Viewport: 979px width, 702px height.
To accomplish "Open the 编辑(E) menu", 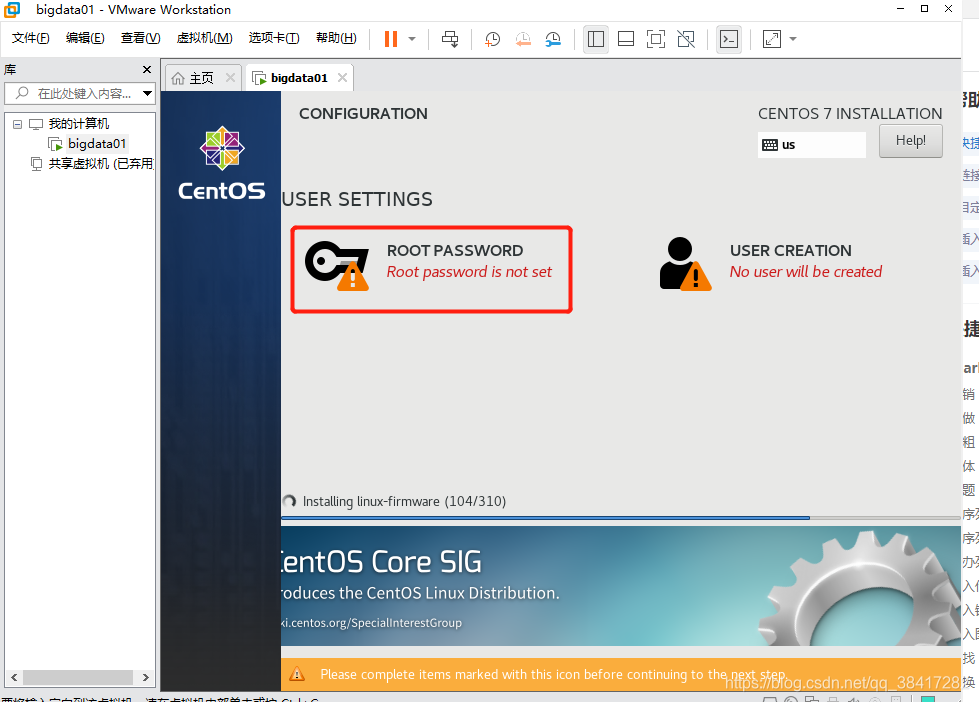I will click(x=85, y=38).
